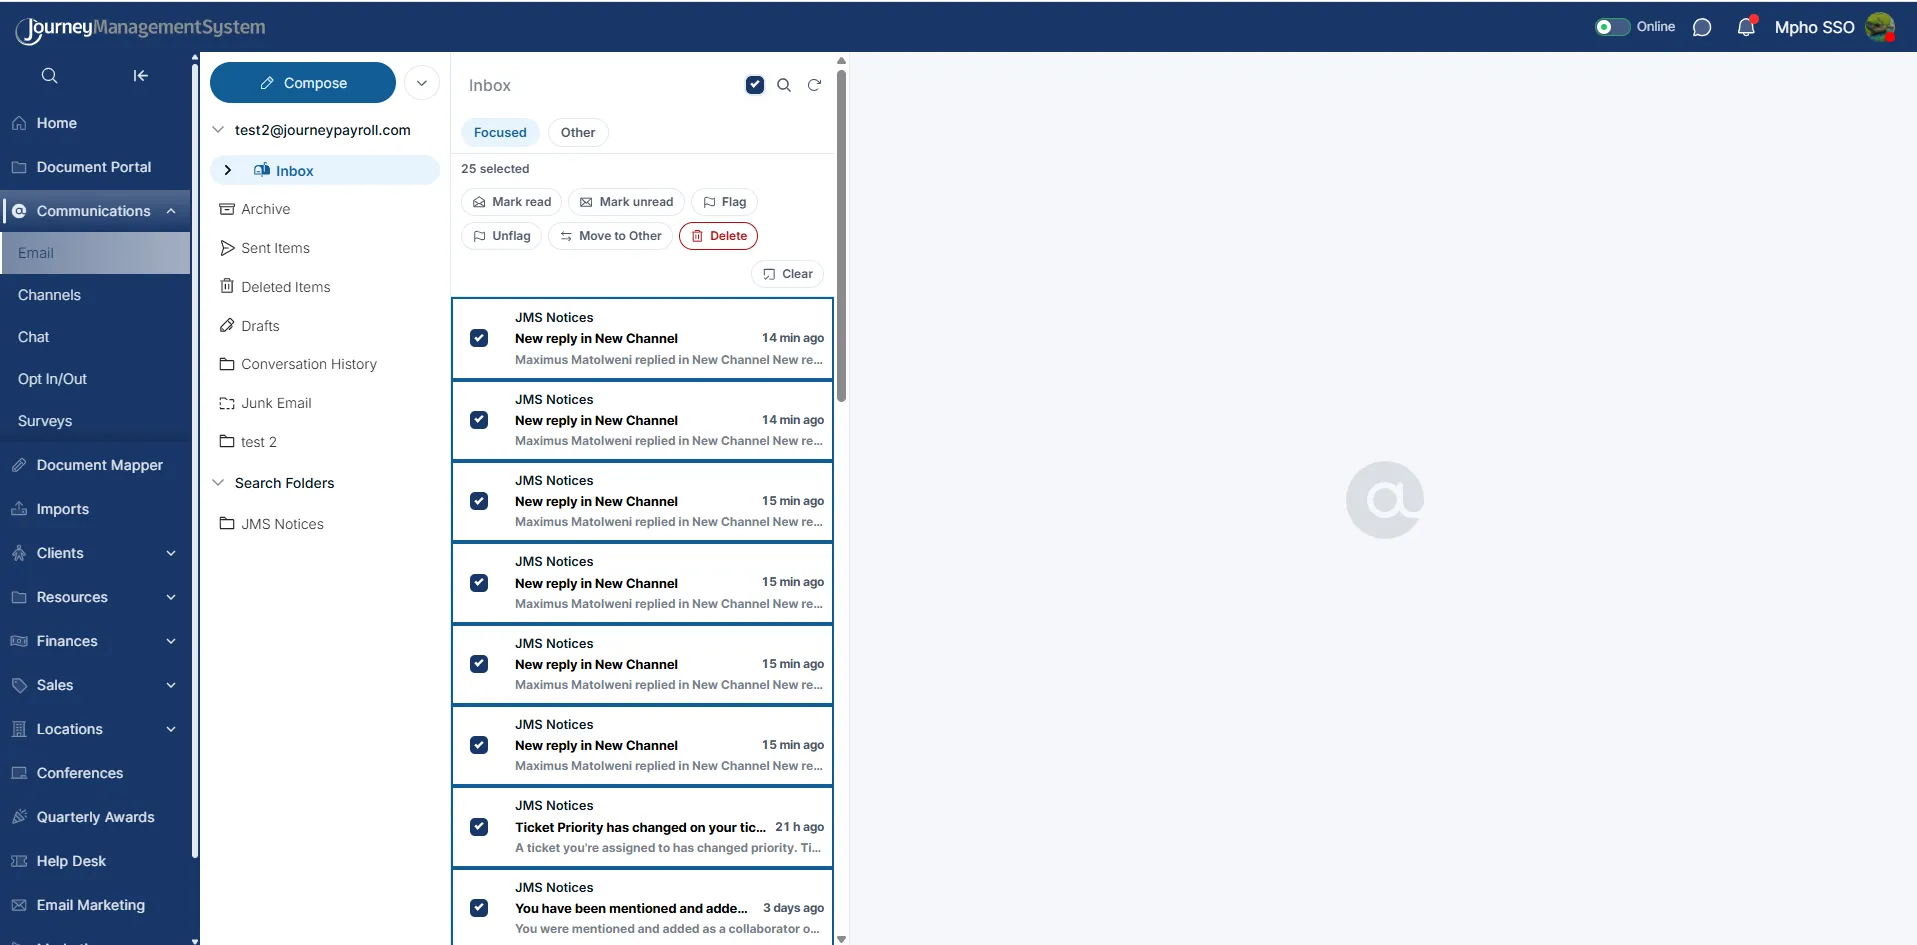The width and height of the screenshot is (1917, 945).
Task: Search the inbox with magnifier icon
Action: point(784,85)
